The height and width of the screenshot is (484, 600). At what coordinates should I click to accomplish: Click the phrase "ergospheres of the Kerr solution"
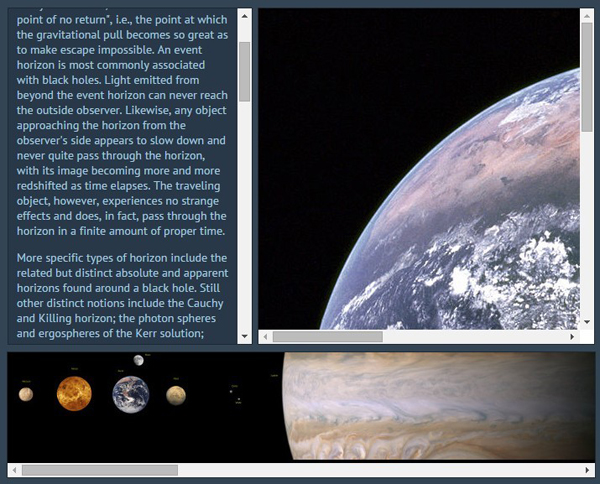point(121,333)
